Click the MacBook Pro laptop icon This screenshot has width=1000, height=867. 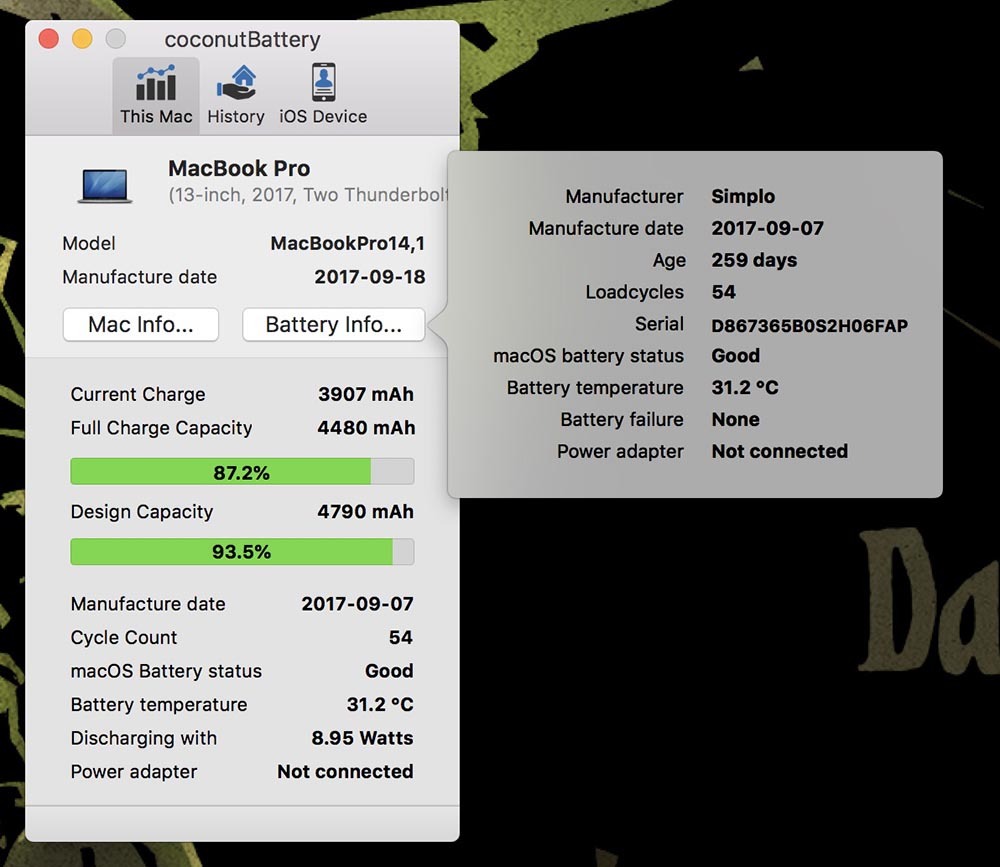(105, 186)
